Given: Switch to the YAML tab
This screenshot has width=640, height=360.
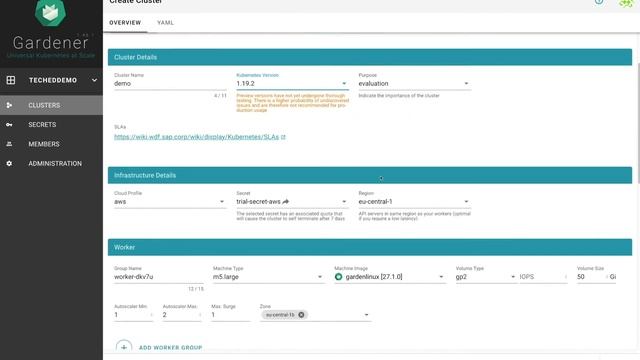Looking at the screenshot, I should click(x=165, y=22).
